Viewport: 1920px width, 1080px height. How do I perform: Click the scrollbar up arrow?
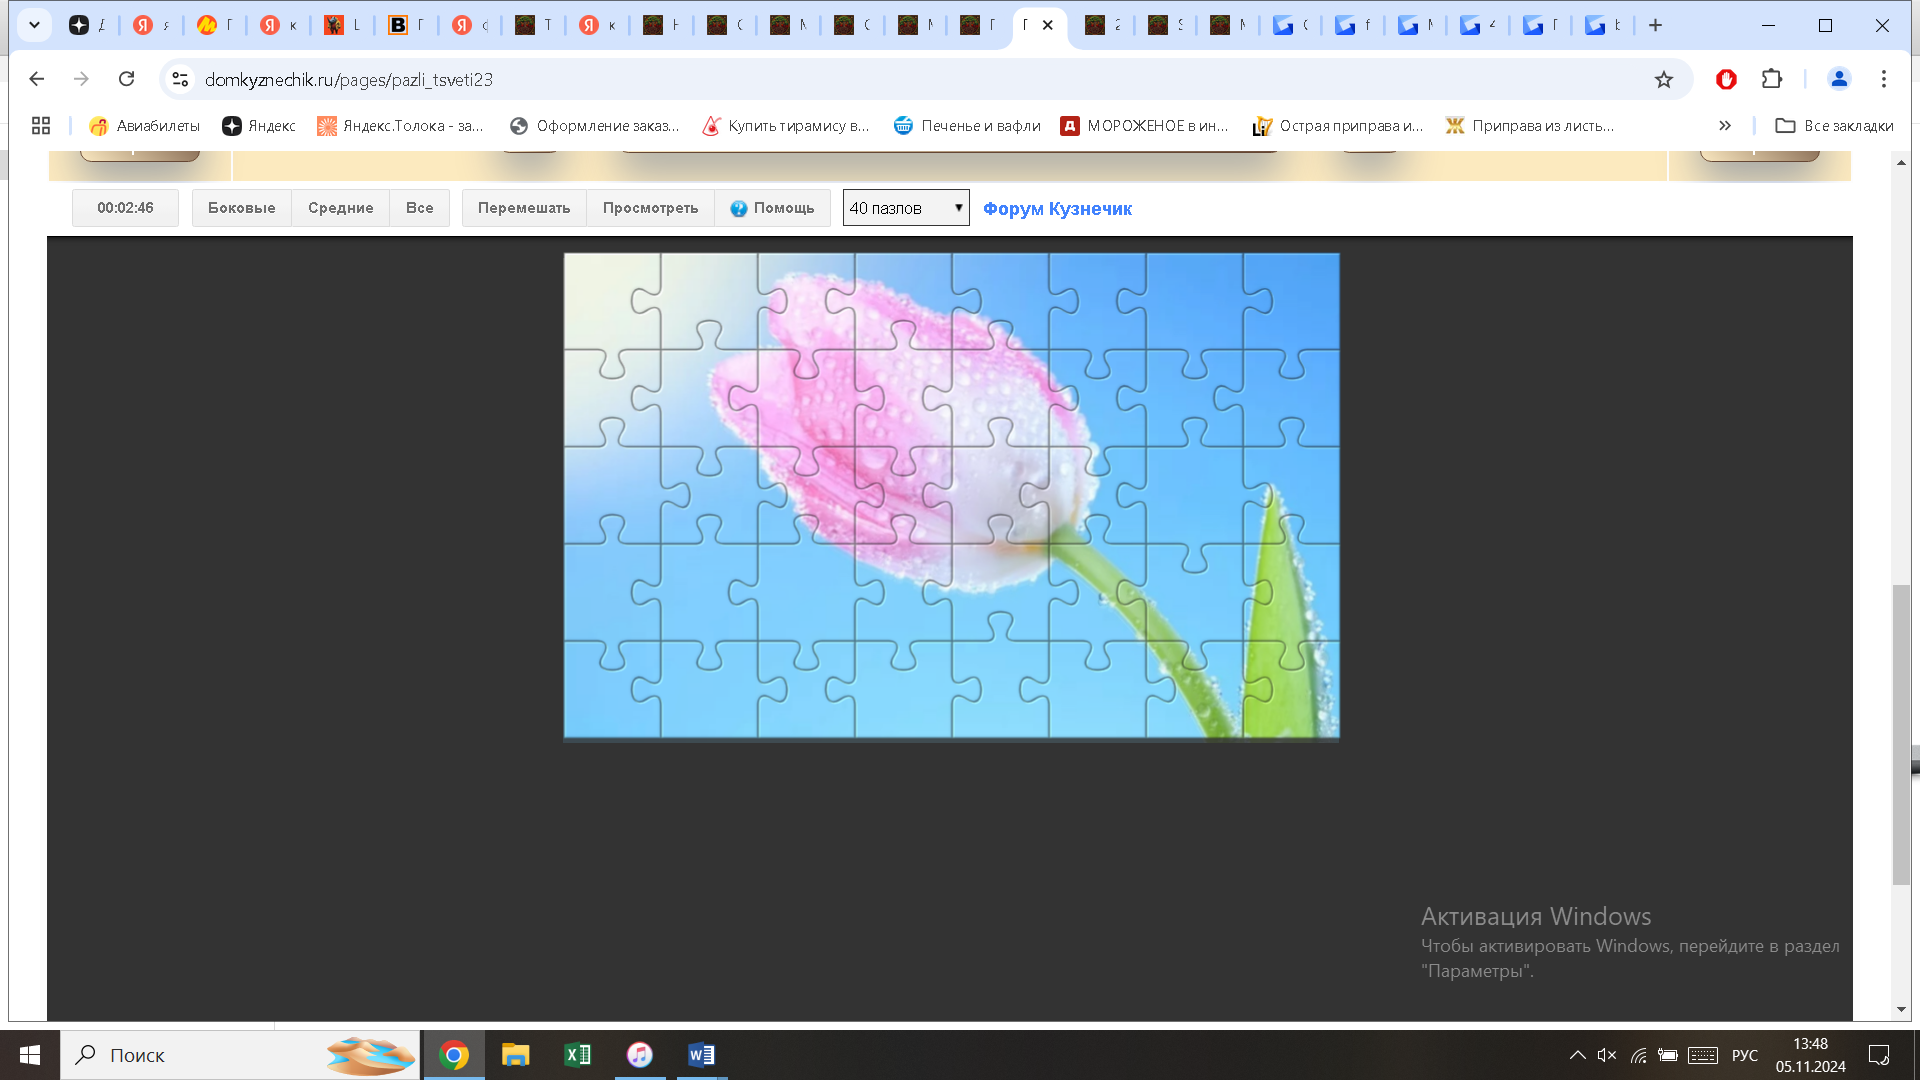(x=1901, y=162)
